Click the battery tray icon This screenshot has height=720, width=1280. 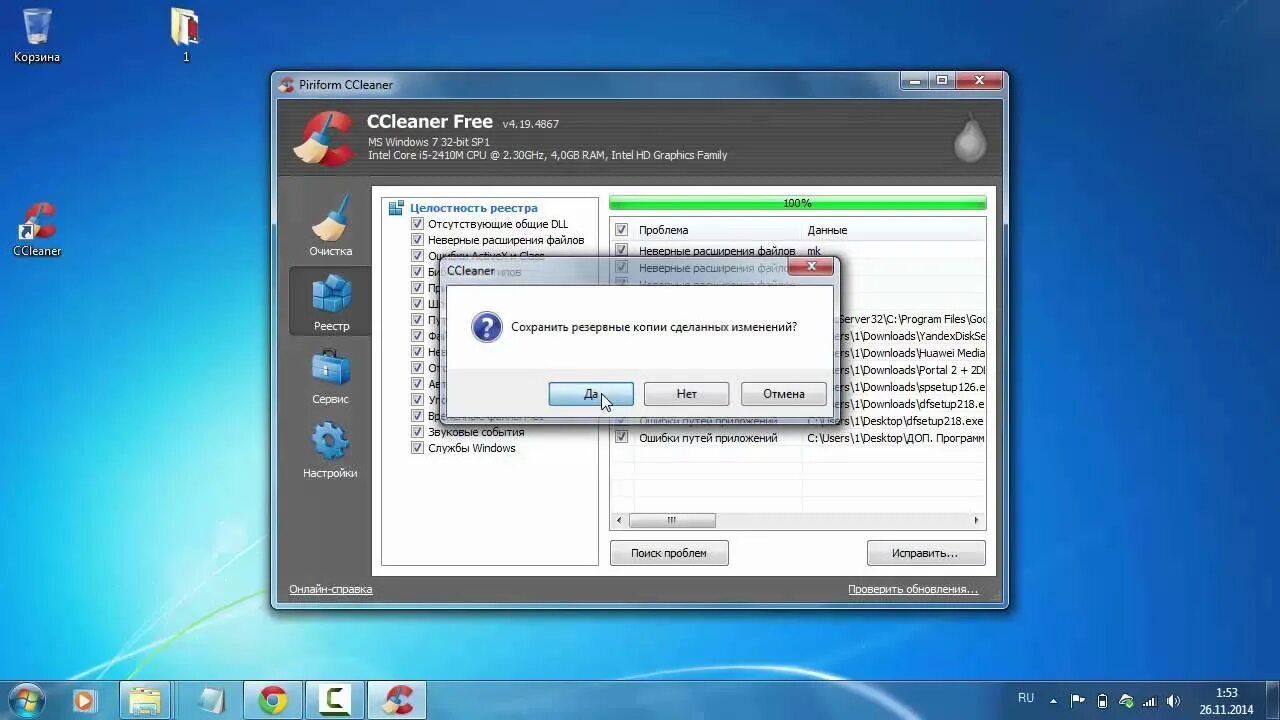click(x=1102, y=701)
